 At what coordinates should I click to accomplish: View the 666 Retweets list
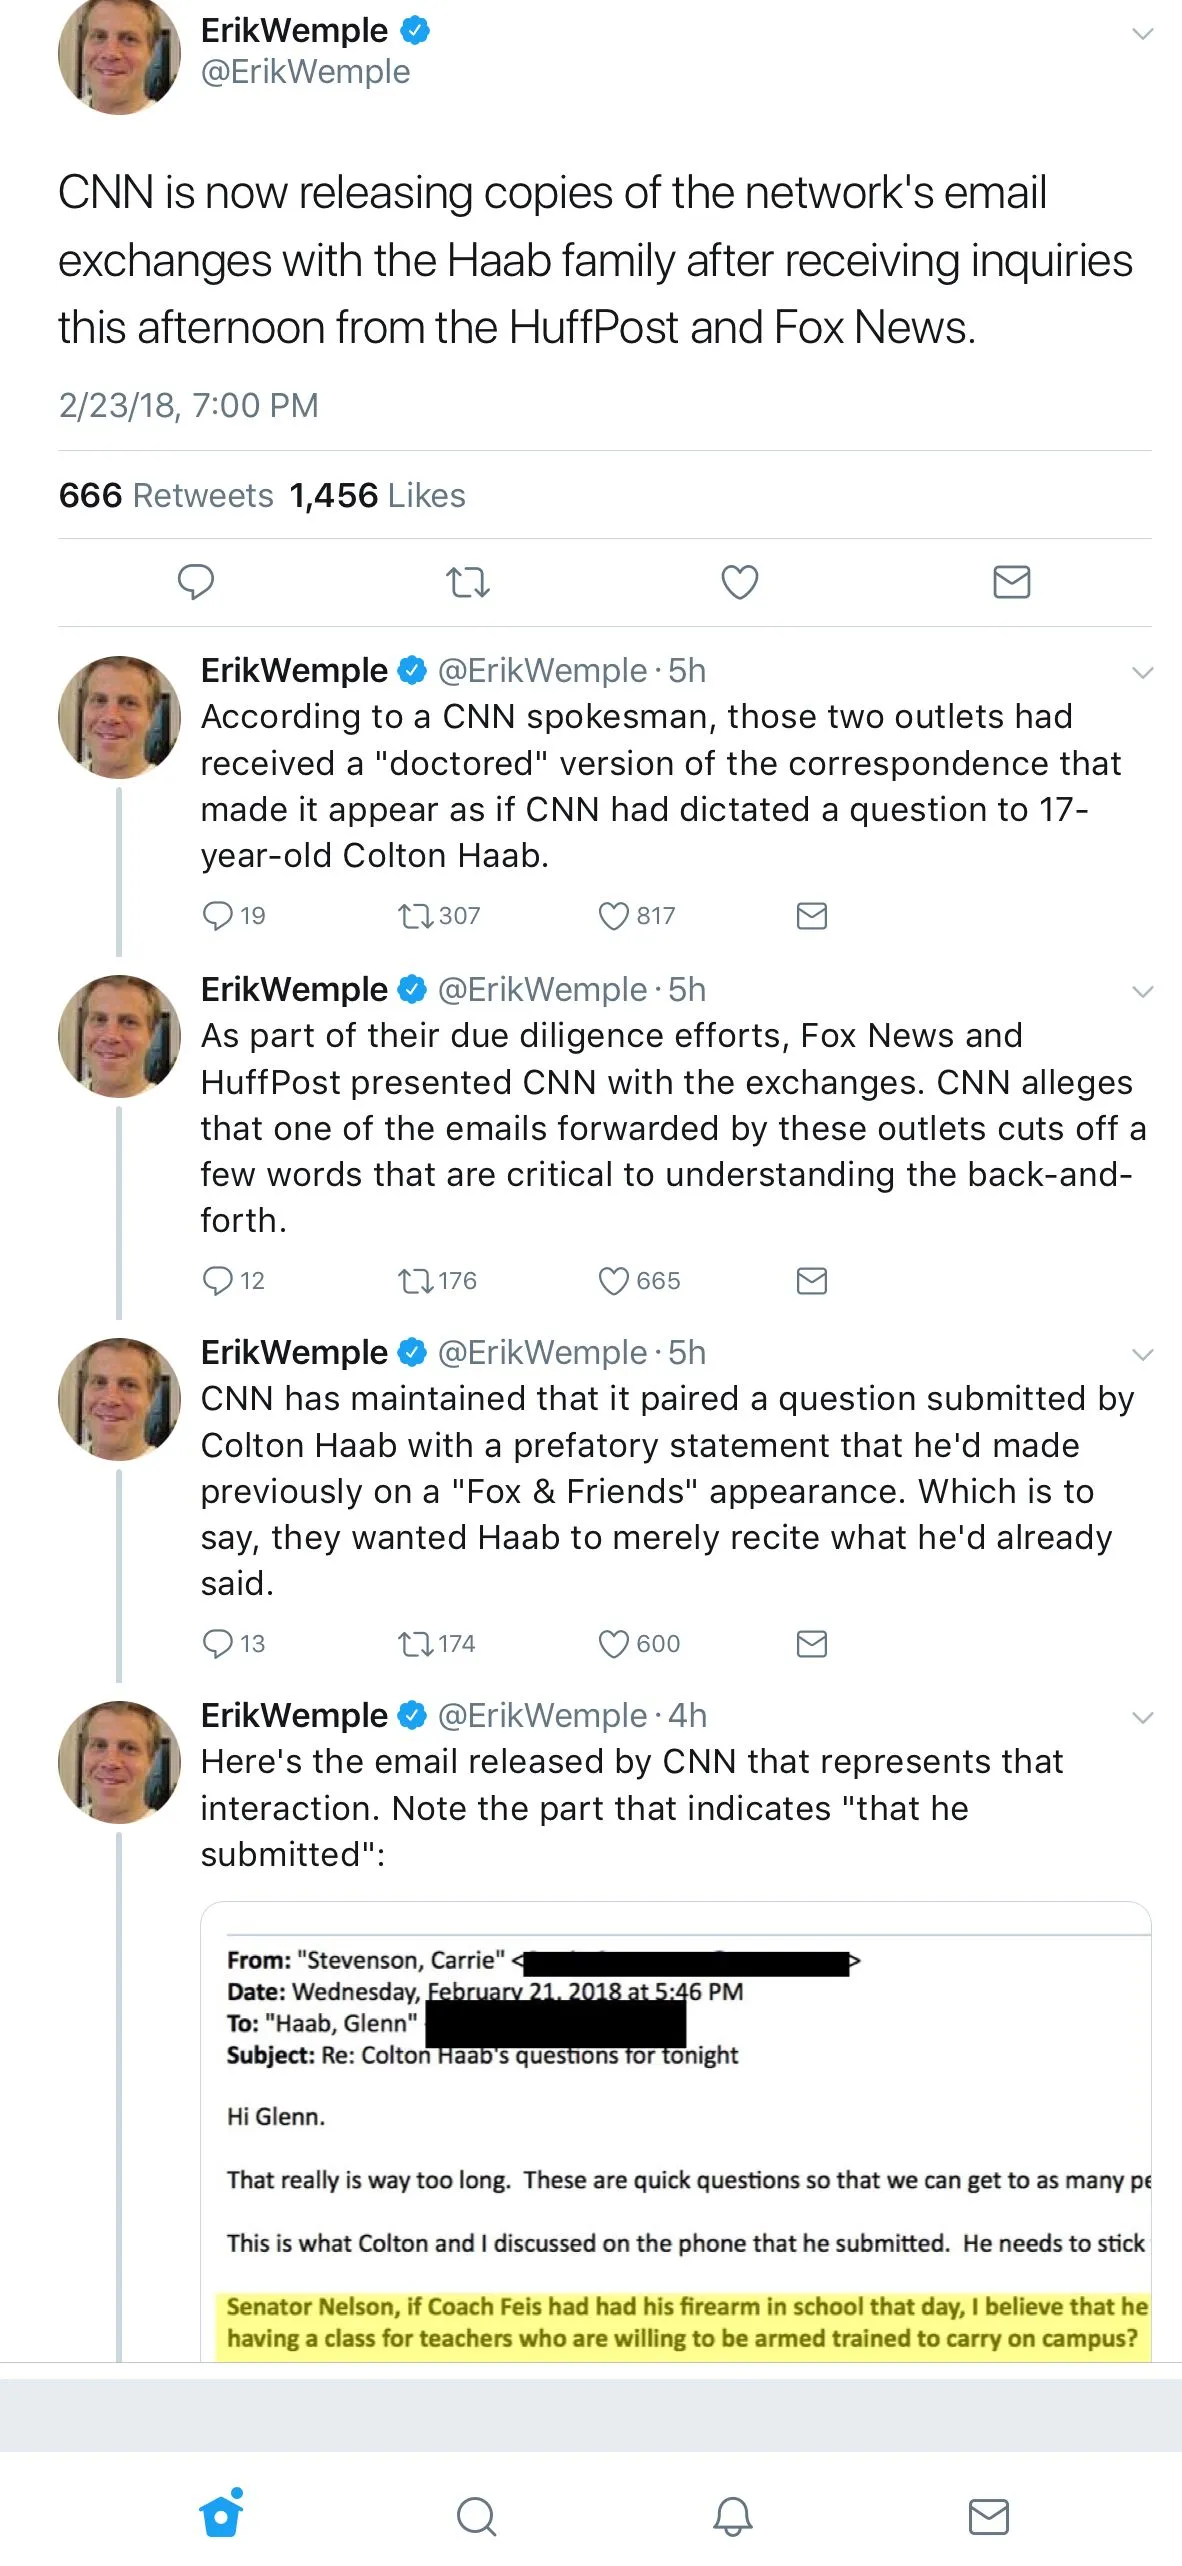tap(166, 495)
